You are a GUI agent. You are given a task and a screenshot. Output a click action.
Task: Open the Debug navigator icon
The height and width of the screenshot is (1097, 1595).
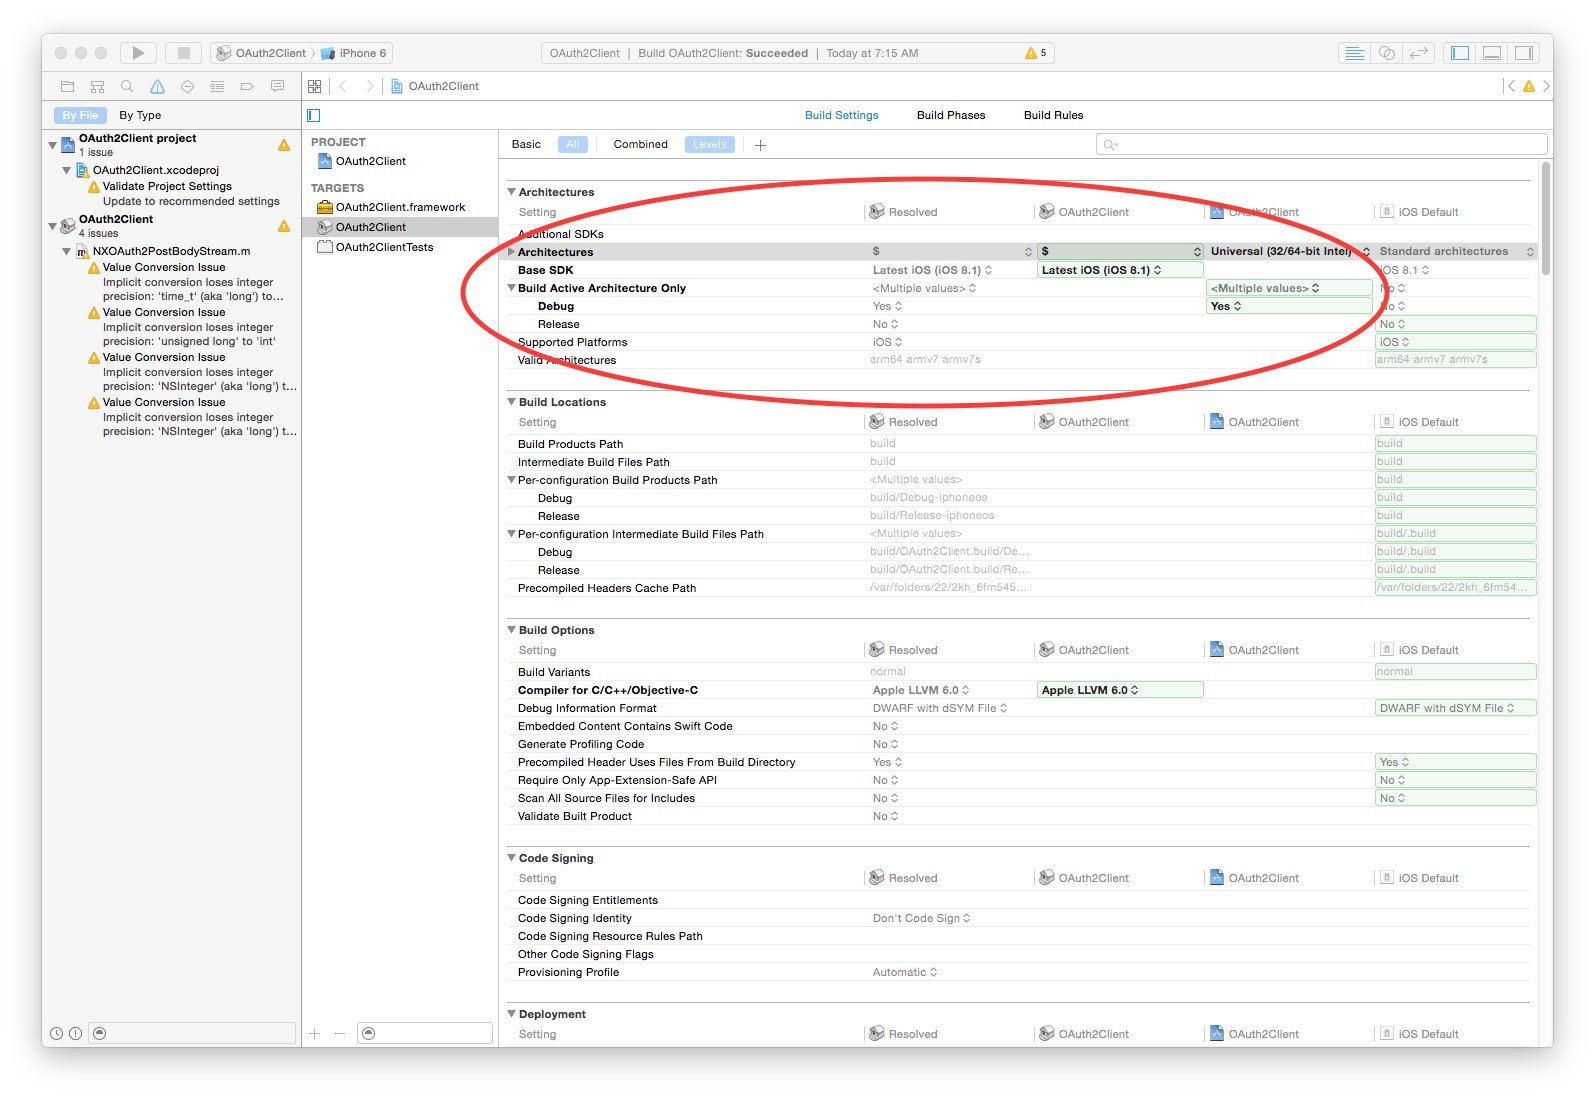click(217, 86)
